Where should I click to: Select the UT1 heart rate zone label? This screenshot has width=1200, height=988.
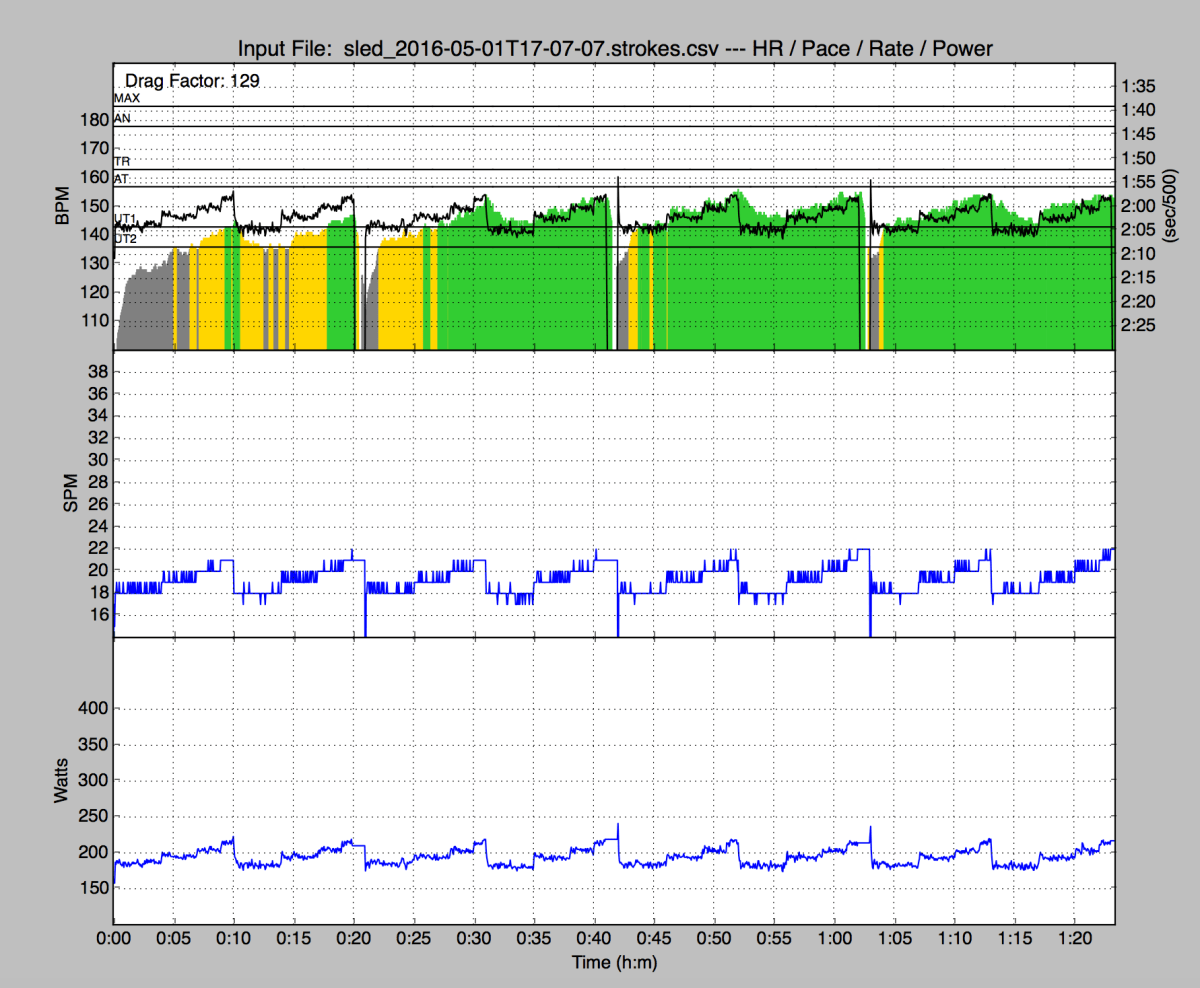coord(126,218)
